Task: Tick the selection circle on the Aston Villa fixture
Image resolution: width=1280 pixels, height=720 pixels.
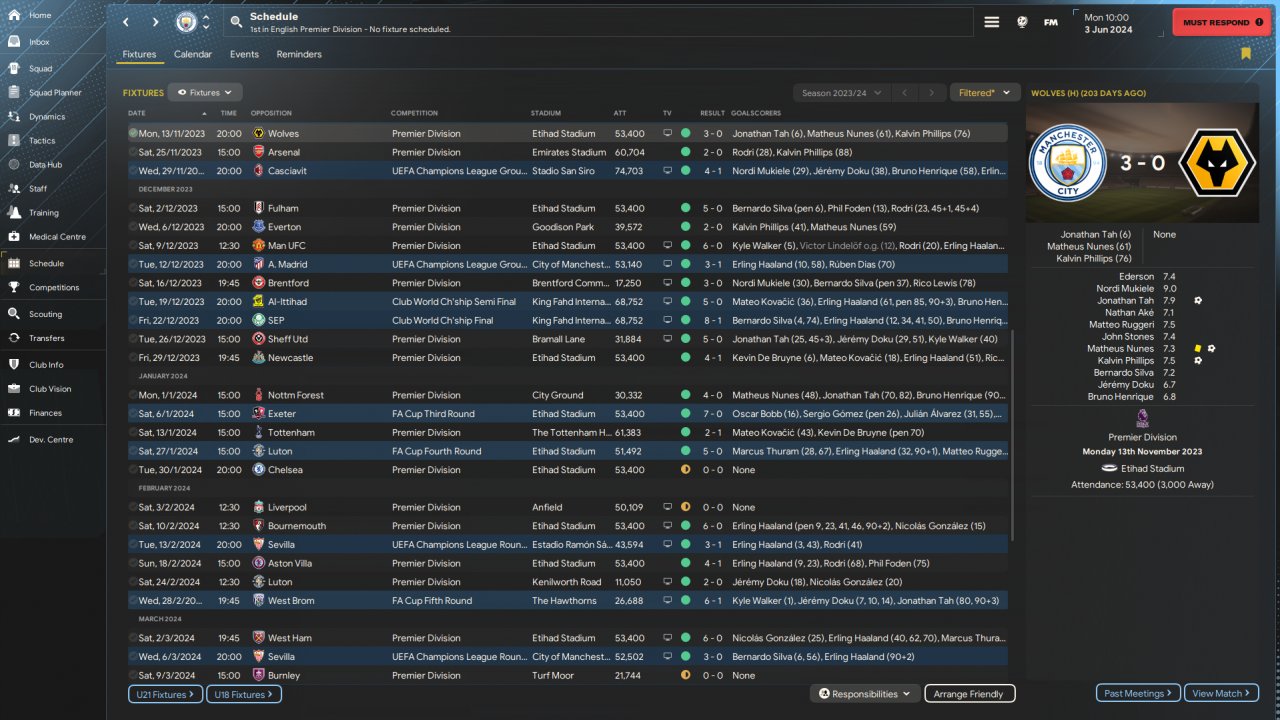Action: coord(133,563)
